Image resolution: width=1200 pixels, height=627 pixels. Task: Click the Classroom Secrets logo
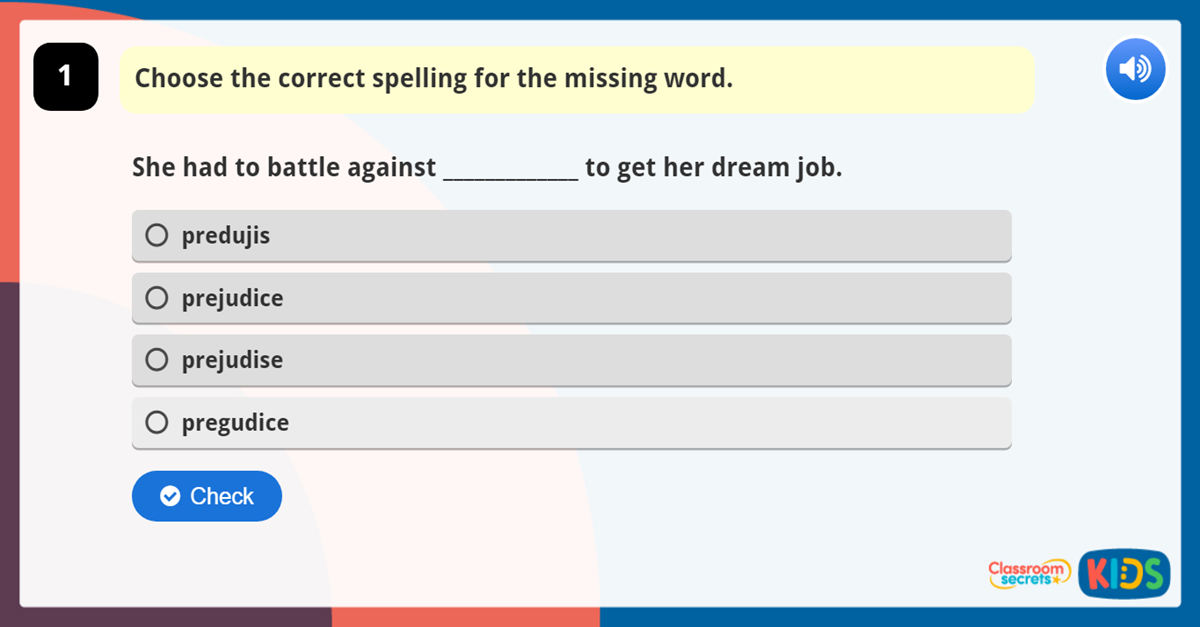(x=1028, y=573)
